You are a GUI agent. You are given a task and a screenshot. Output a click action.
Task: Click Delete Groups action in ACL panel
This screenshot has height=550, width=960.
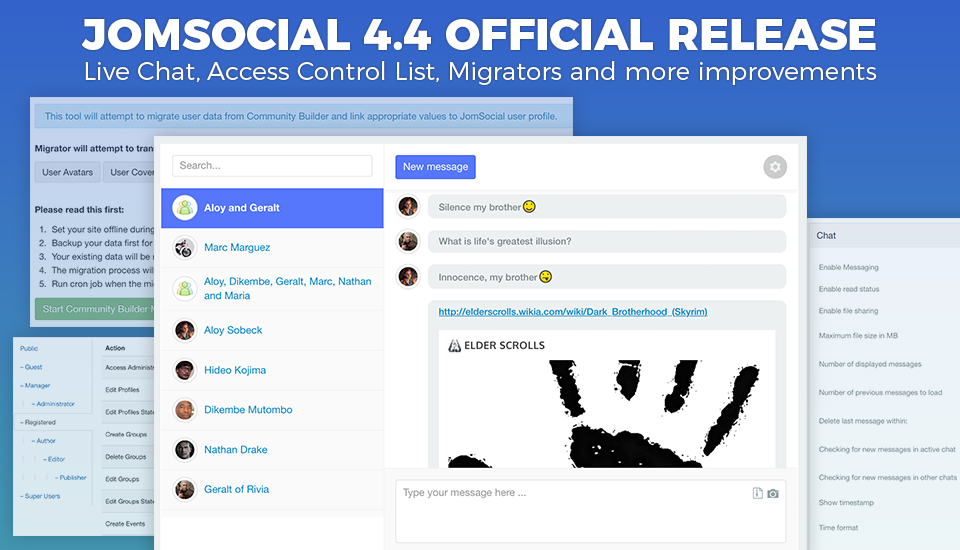tap(126, 457)
